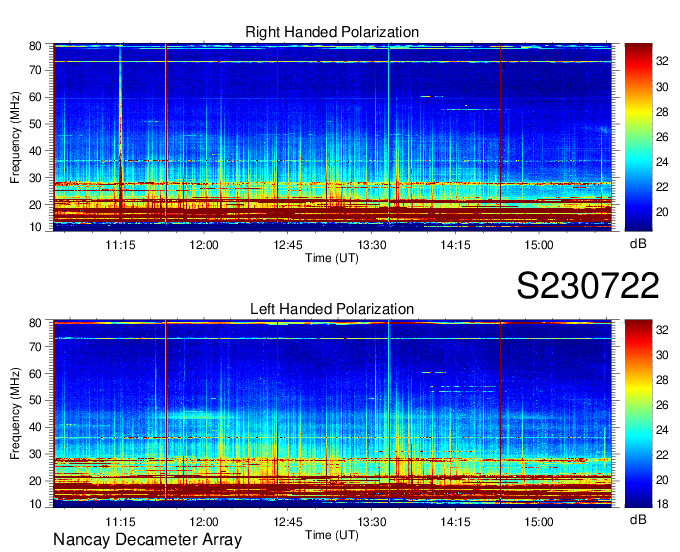The height and width of the screenshot is (552, 680).
Task: Click the "Right Handed Polarization" plot title
Action: click(x=332, y=32)
